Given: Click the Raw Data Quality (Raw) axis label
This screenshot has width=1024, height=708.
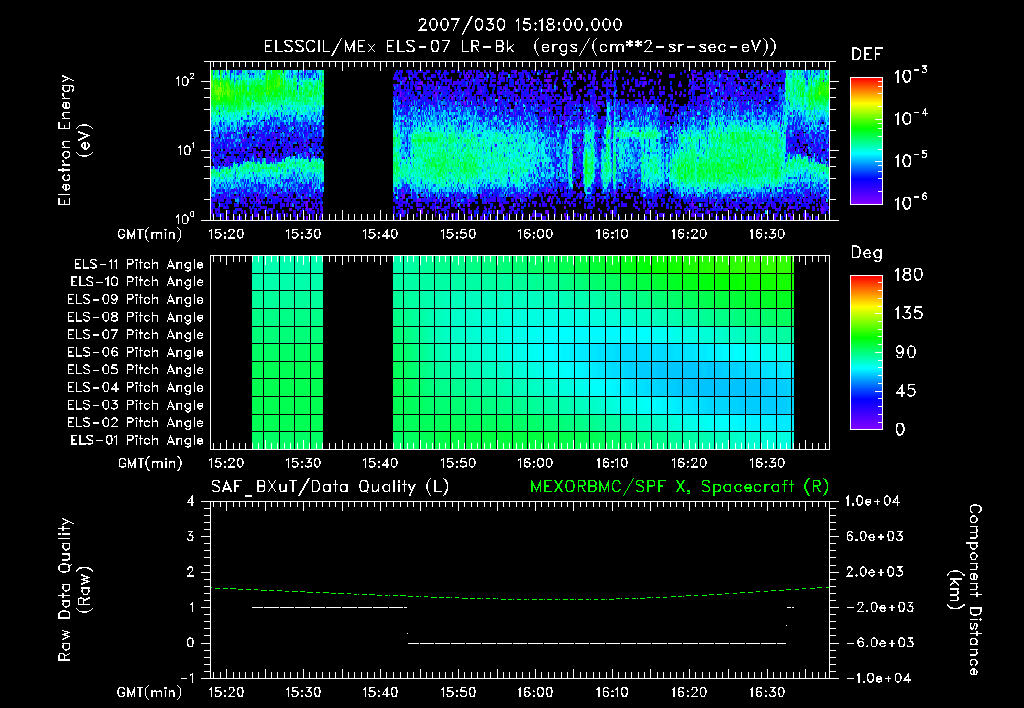Looking at the screenshot, I should (74, 590).
